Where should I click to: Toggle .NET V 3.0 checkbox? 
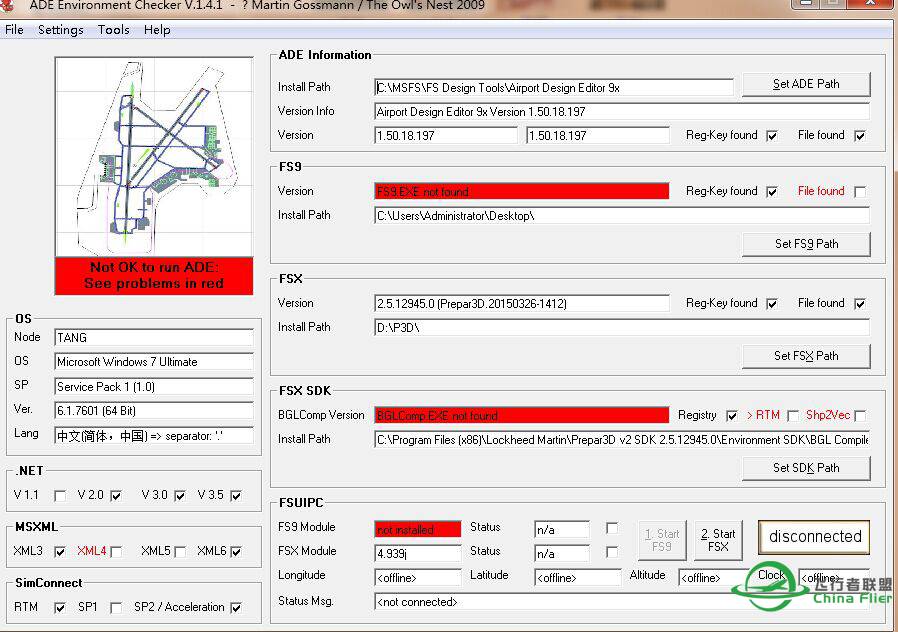pos(180,496)
